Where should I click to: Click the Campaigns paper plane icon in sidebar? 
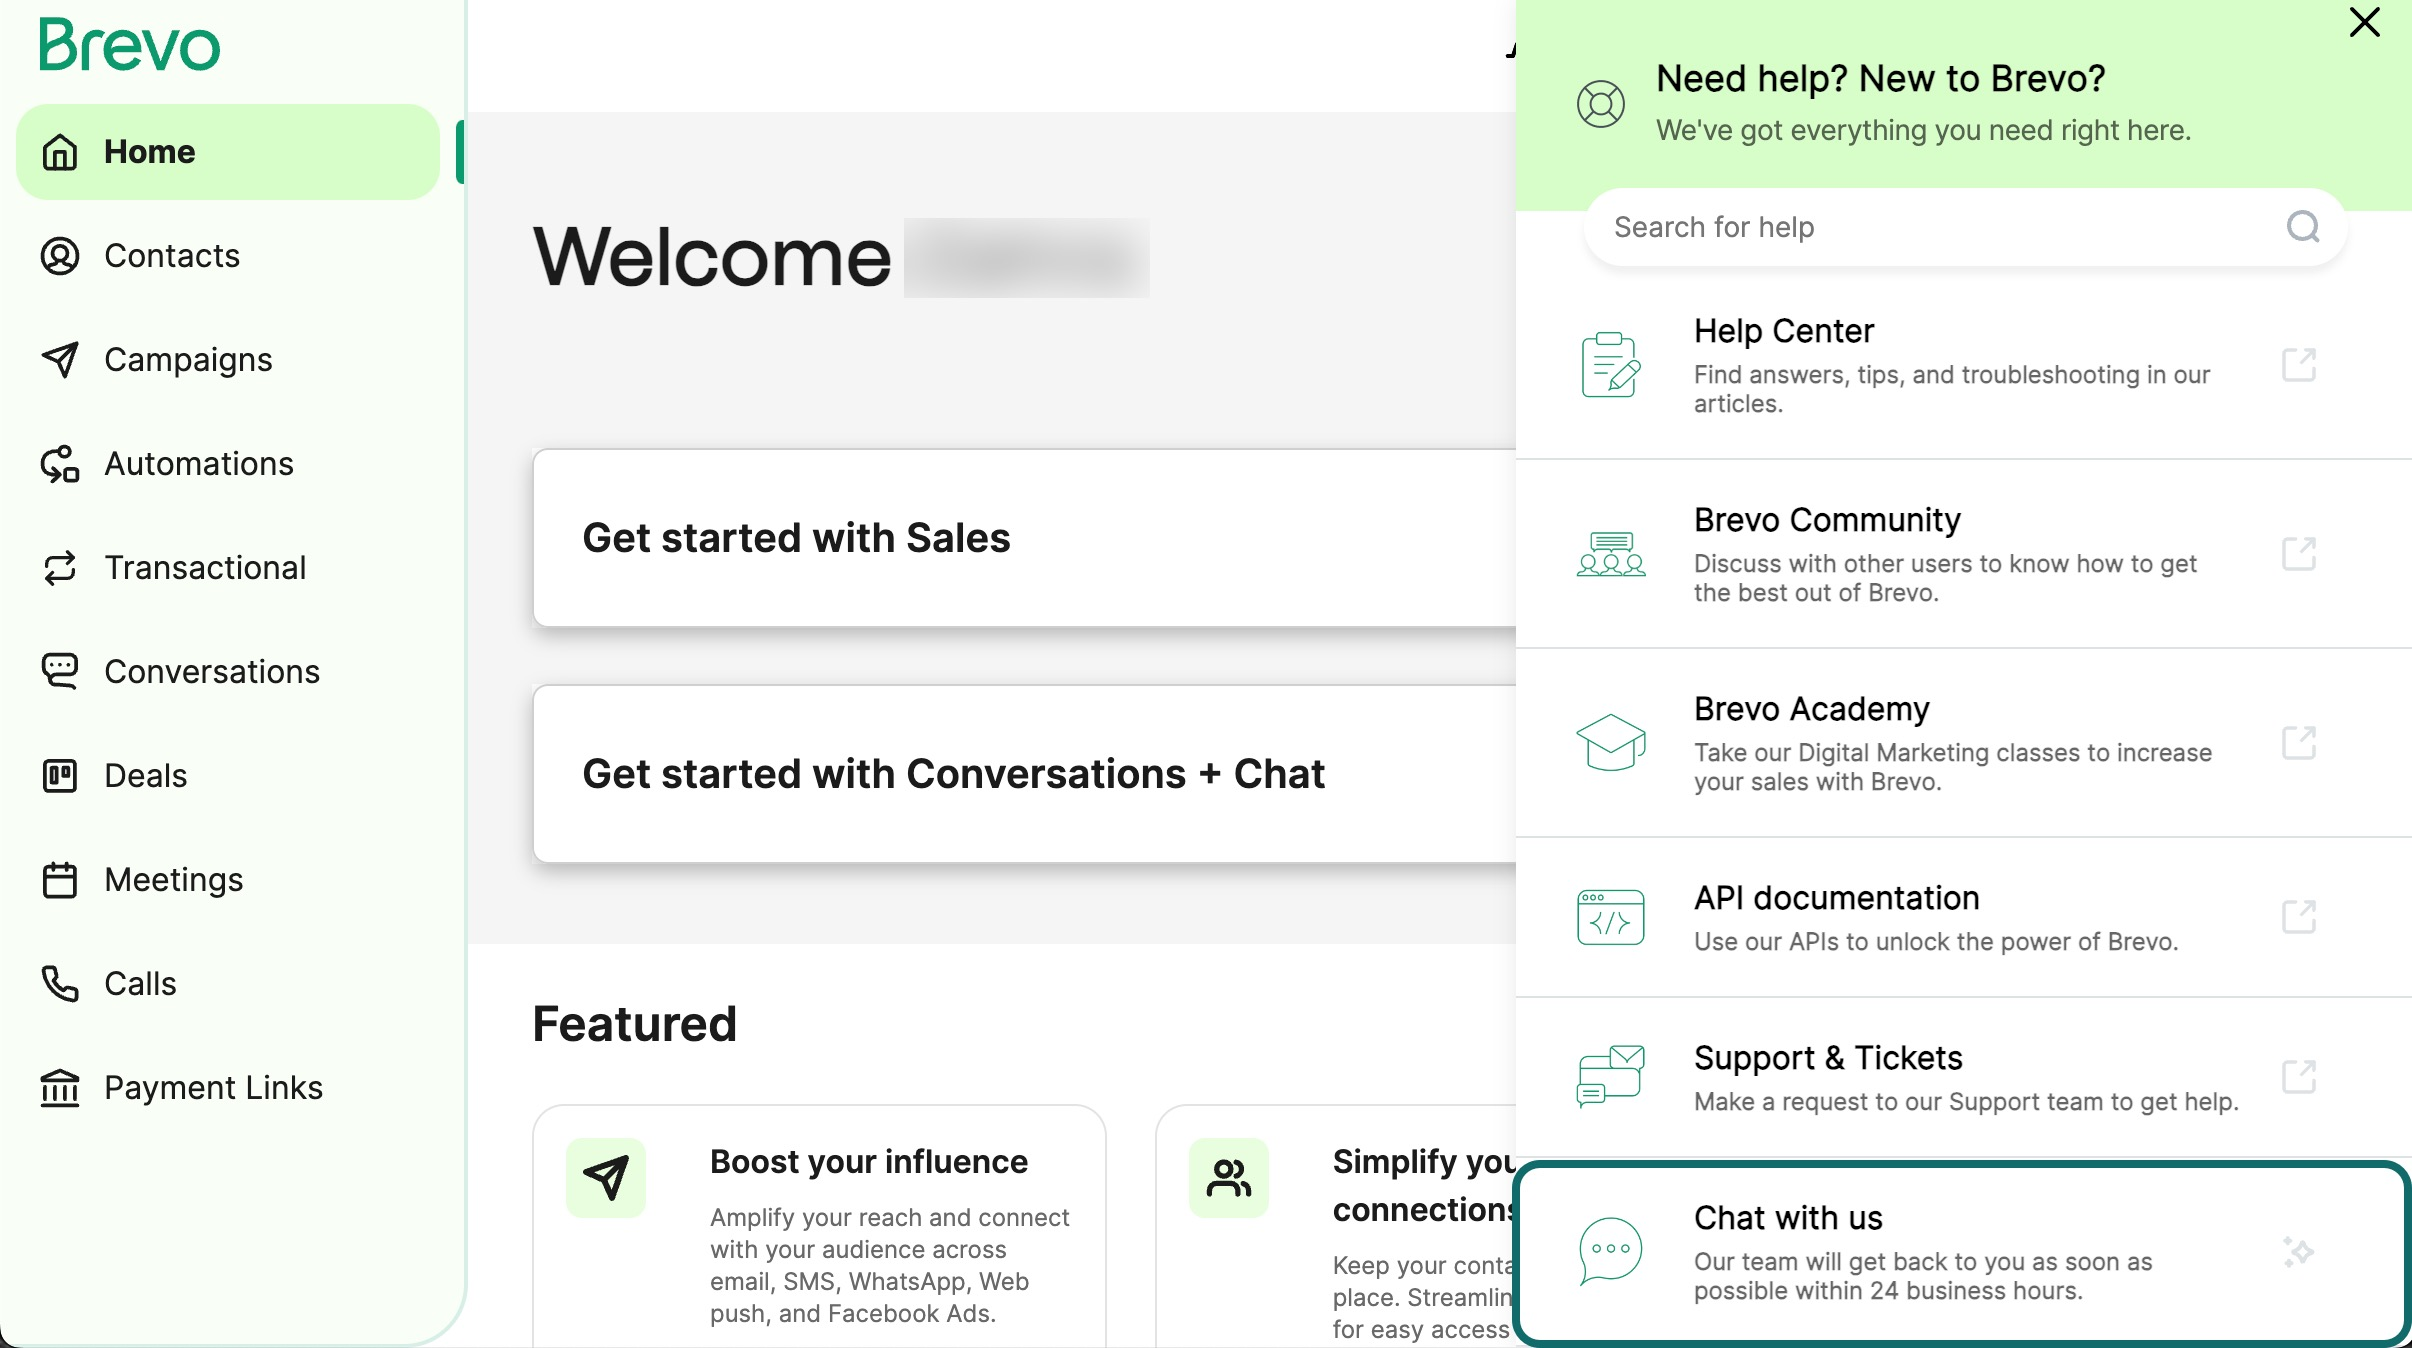click(60, 360)
